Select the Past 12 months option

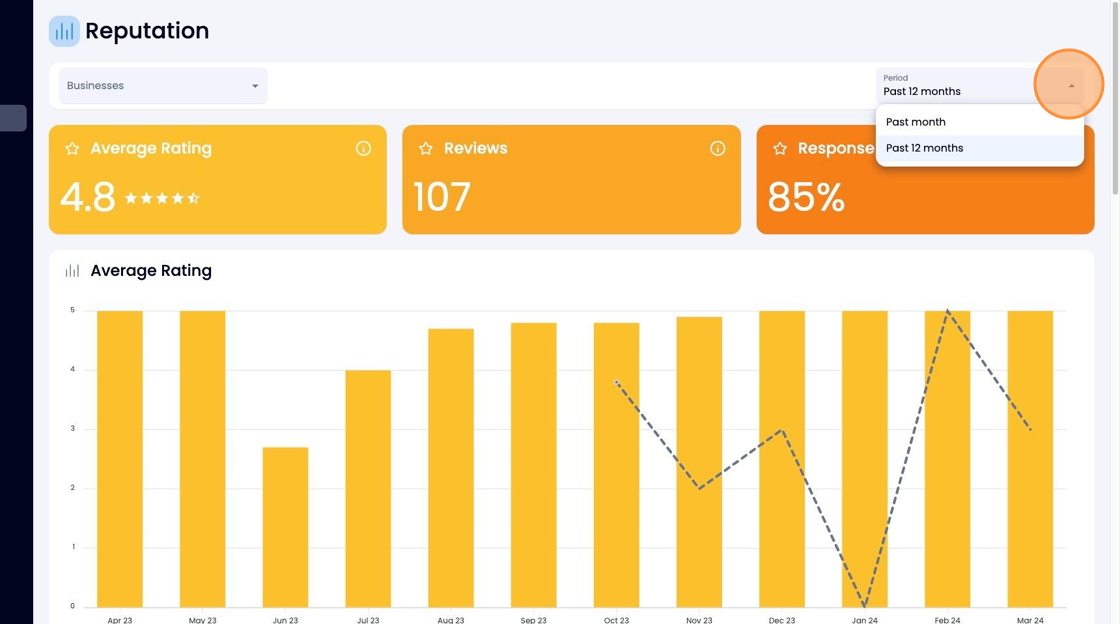click(x=979, y=148)
